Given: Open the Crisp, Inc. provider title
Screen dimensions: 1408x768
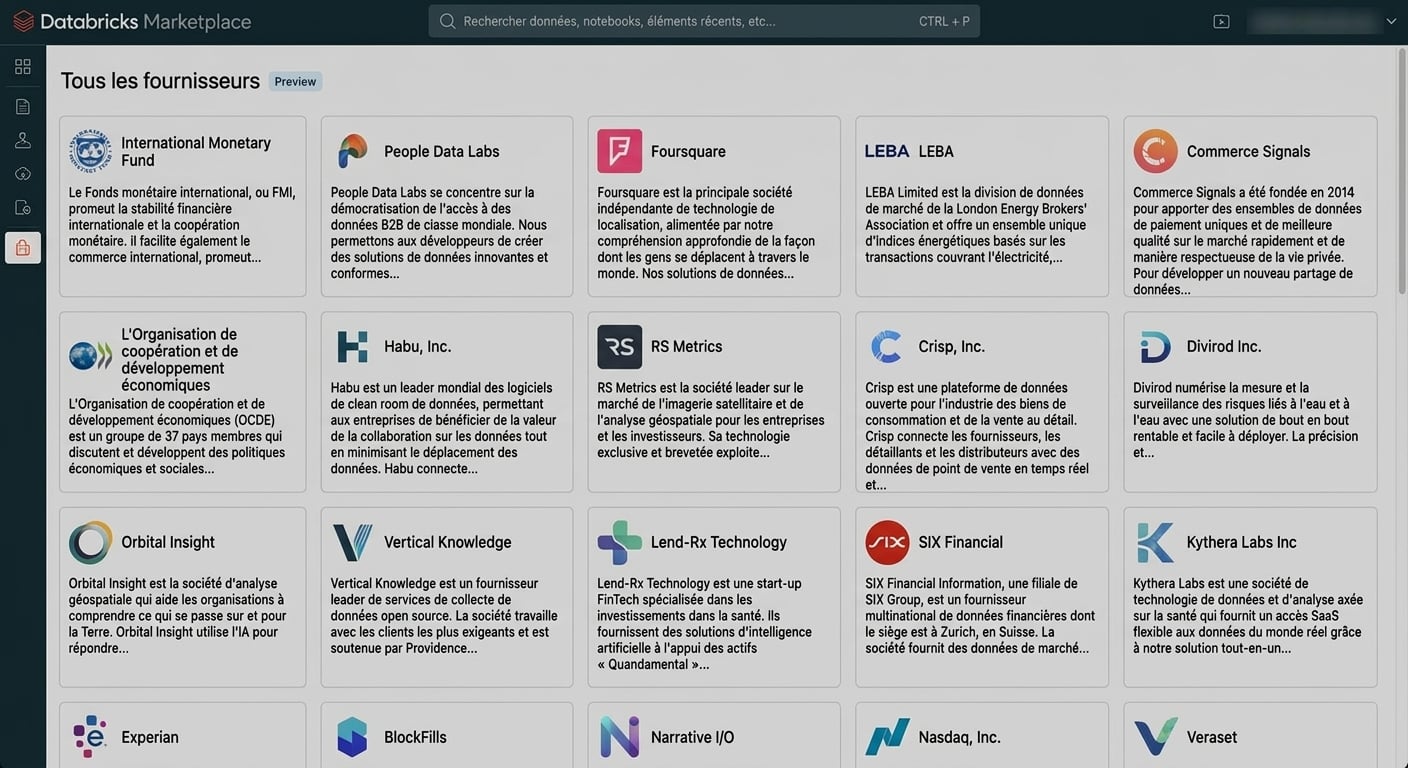Looking at the screenshot, I should pyautogui.click(x=952, y=347).
